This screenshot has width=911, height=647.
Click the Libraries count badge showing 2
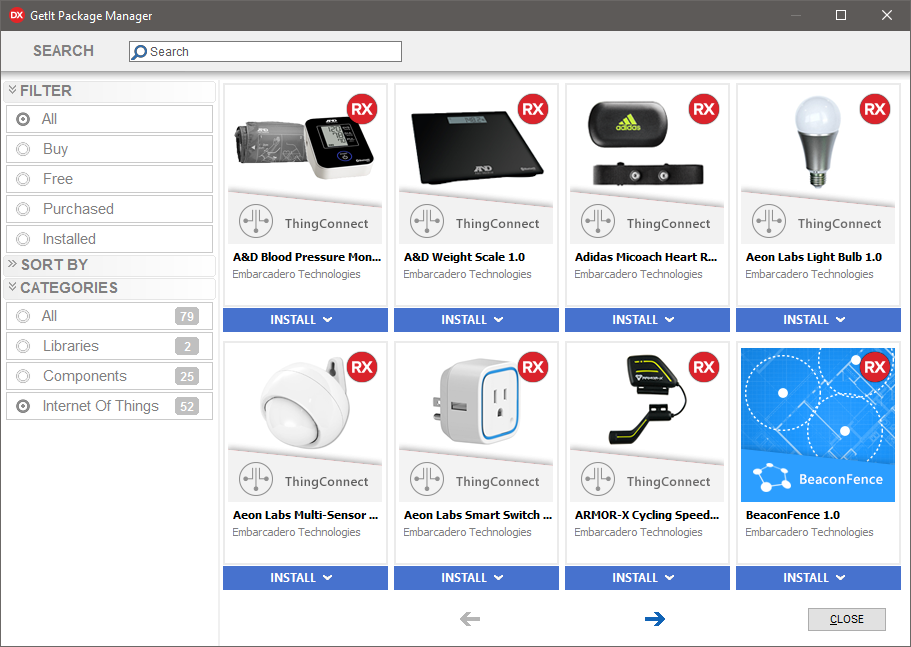coord(187,346)
